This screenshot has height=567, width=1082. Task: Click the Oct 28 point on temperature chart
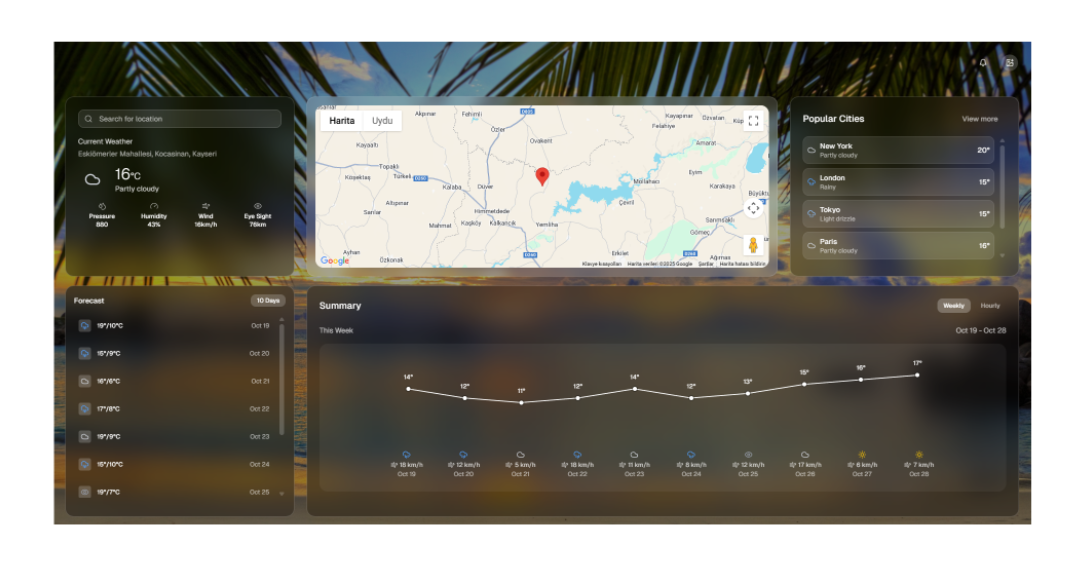click(917, 375)
